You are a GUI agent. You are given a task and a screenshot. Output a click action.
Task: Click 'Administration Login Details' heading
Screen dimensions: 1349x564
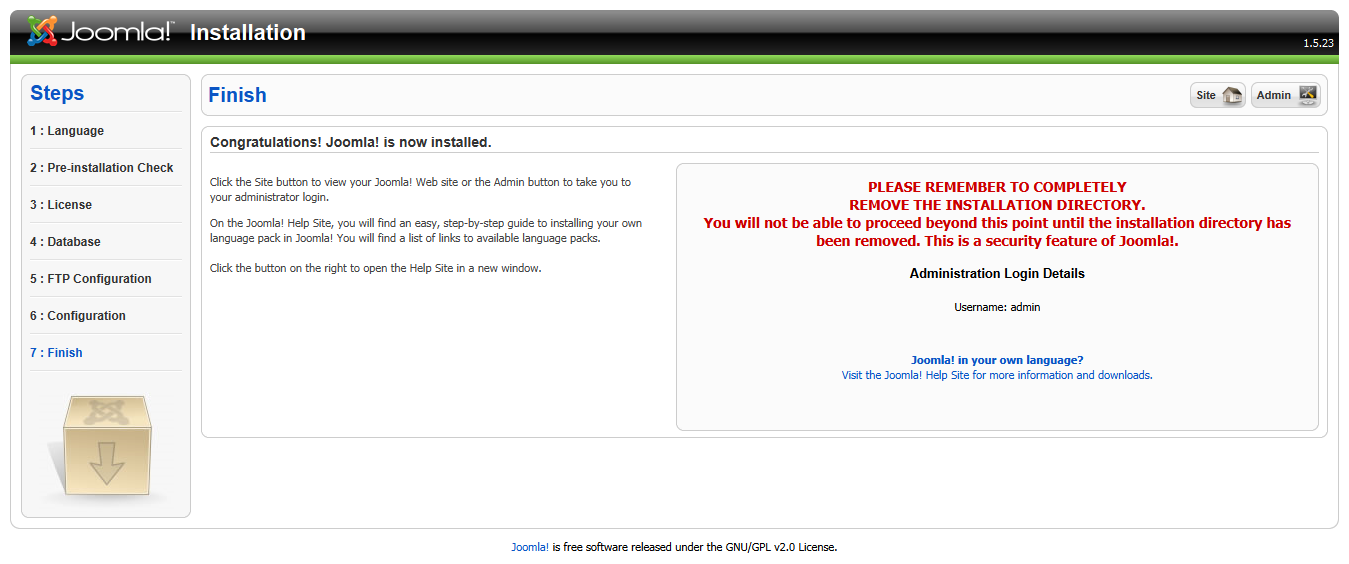click(x=997, y=273)
